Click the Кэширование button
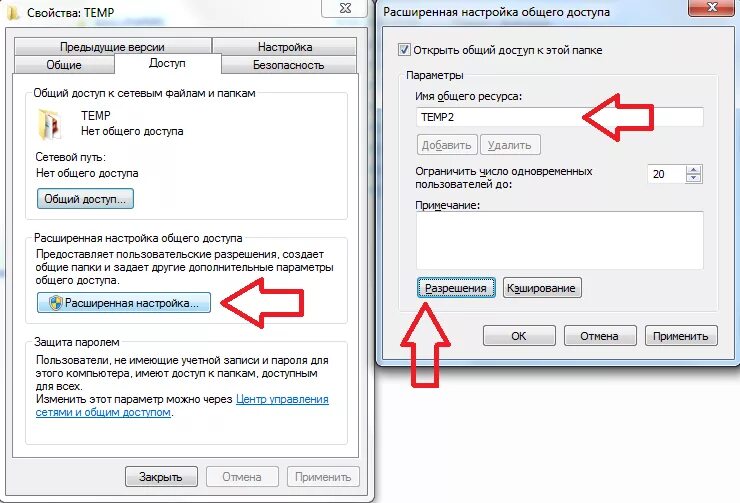Screen dimensions: 740x503 [542, 288]
